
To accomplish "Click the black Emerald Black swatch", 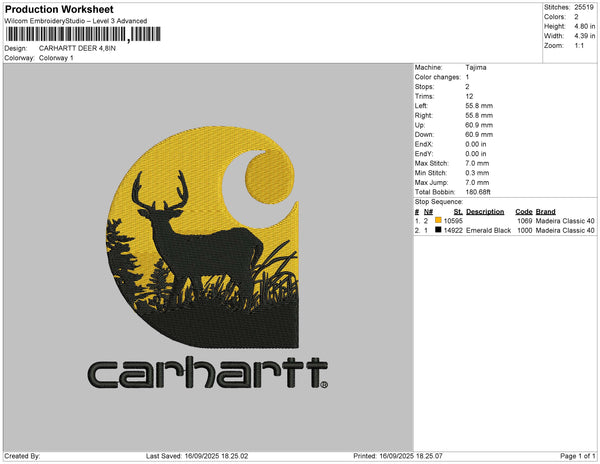I will click(x=438, y=230).
